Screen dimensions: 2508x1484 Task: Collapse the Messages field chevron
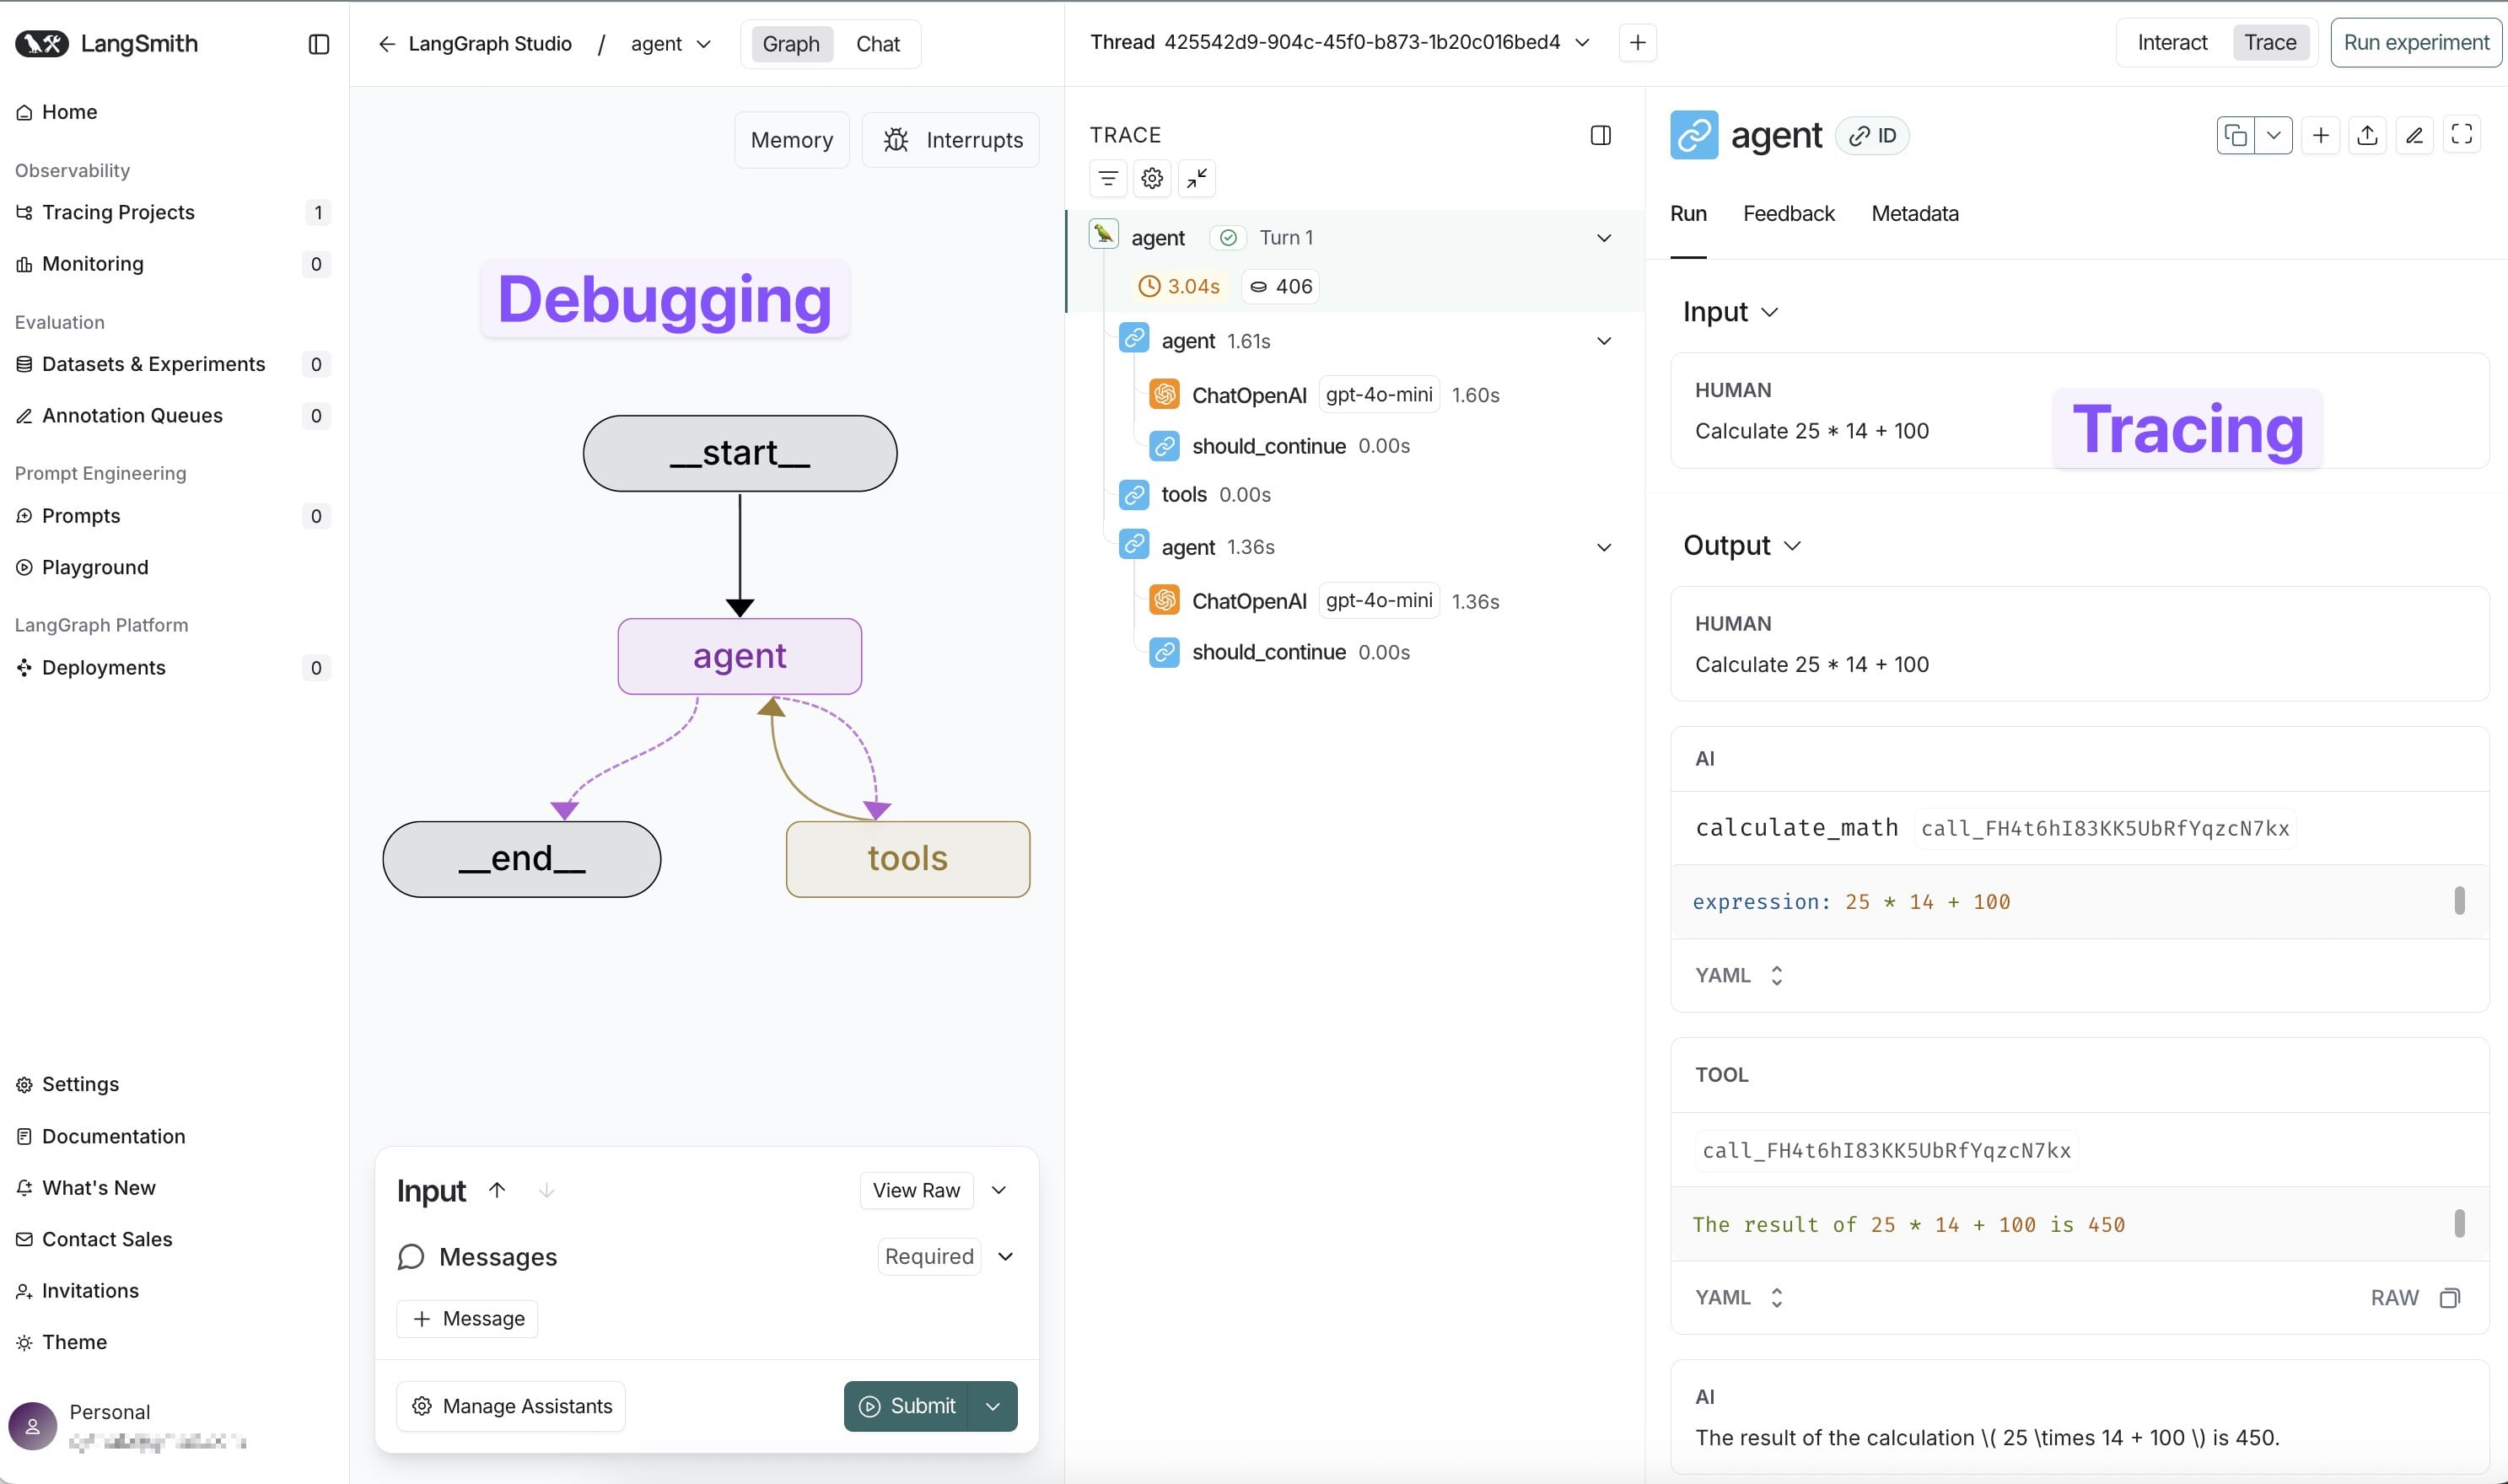1005,1257
